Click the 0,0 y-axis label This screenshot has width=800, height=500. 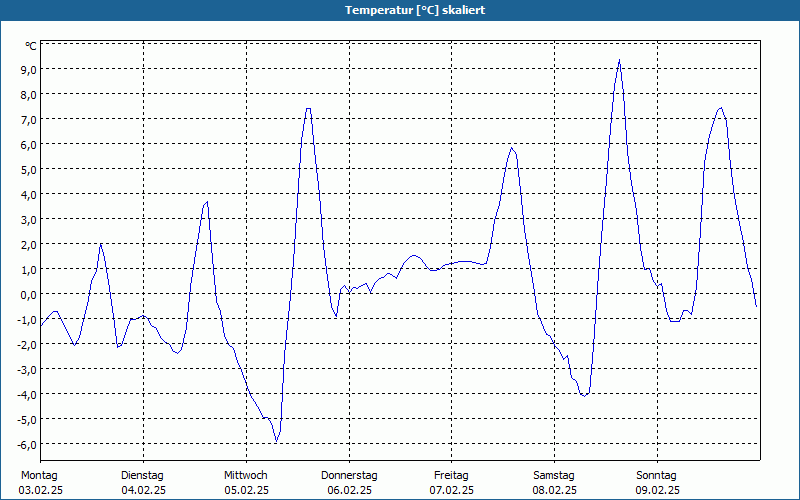[29, 294]
